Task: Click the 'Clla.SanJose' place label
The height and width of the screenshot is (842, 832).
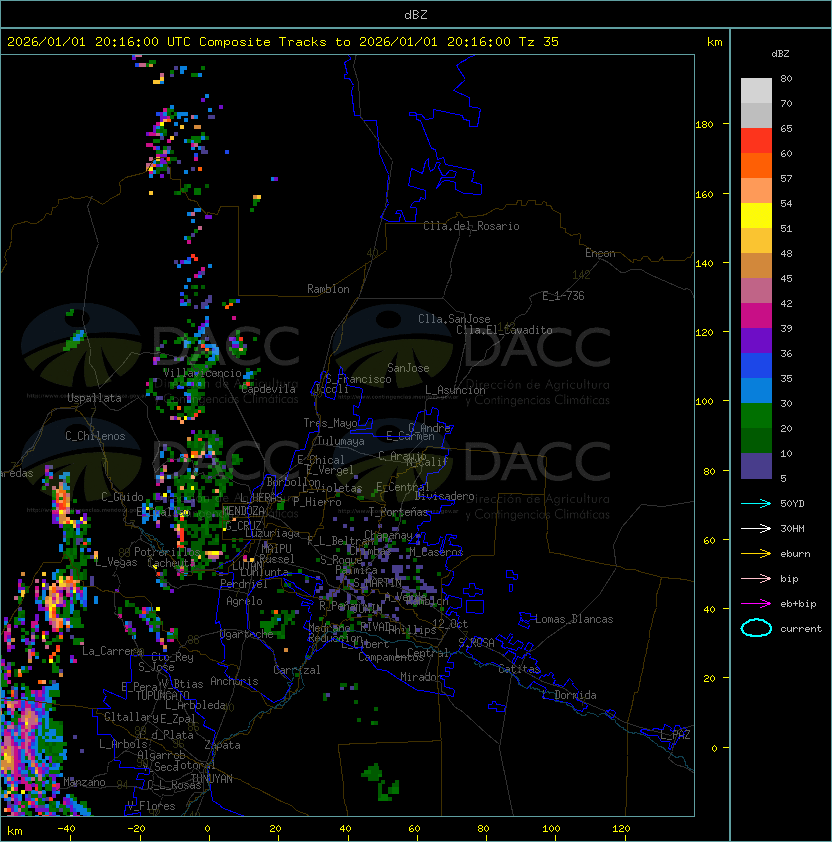Action: (x=454, y=319)
